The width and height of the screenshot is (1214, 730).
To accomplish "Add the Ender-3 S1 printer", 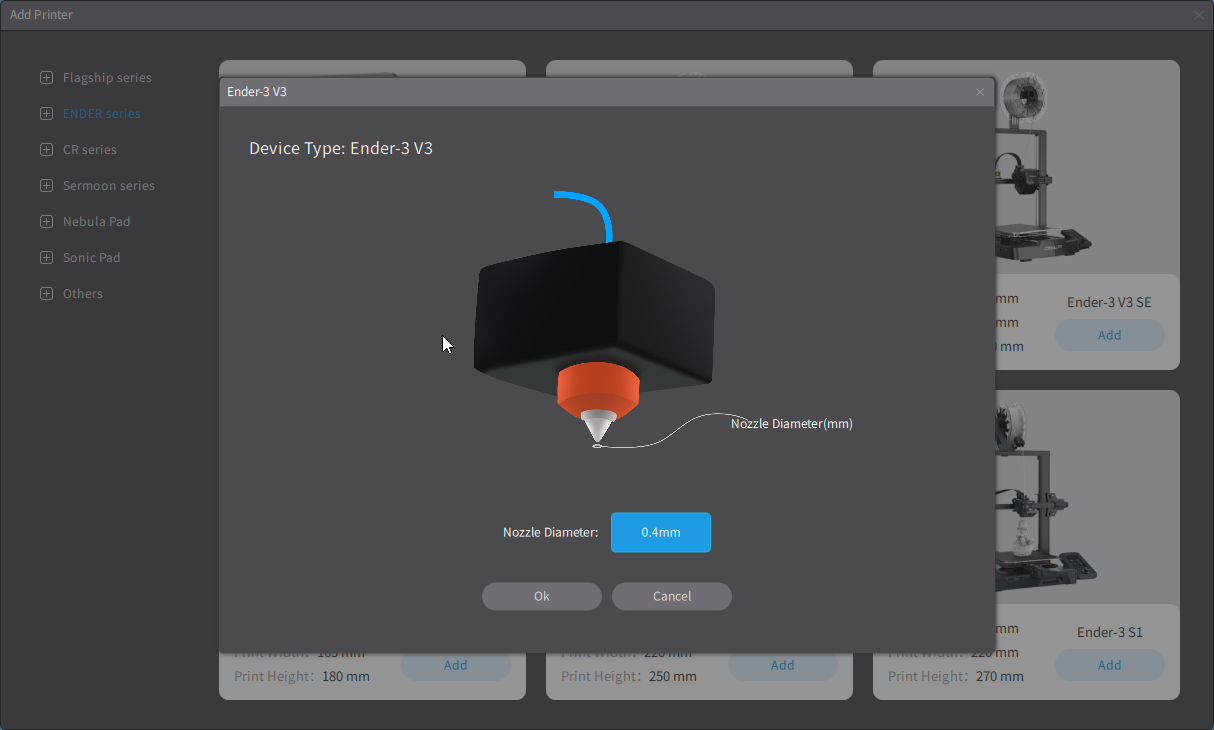I will point(1110,665).
